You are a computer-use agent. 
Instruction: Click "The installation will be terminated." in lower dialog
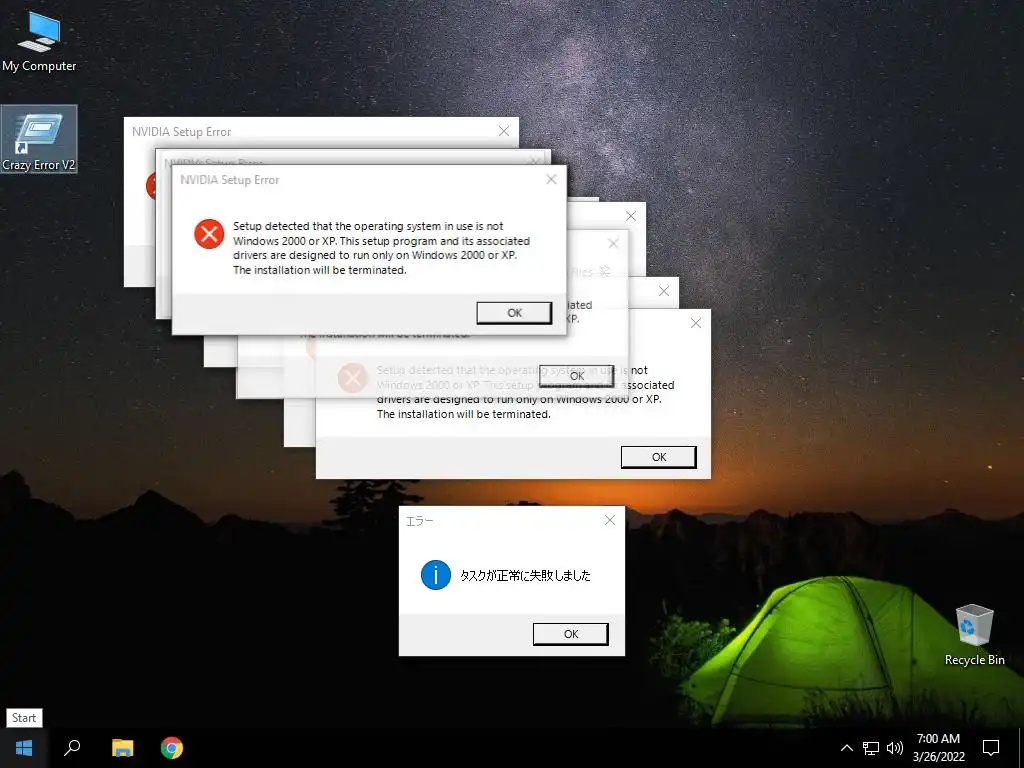[464, 414]
